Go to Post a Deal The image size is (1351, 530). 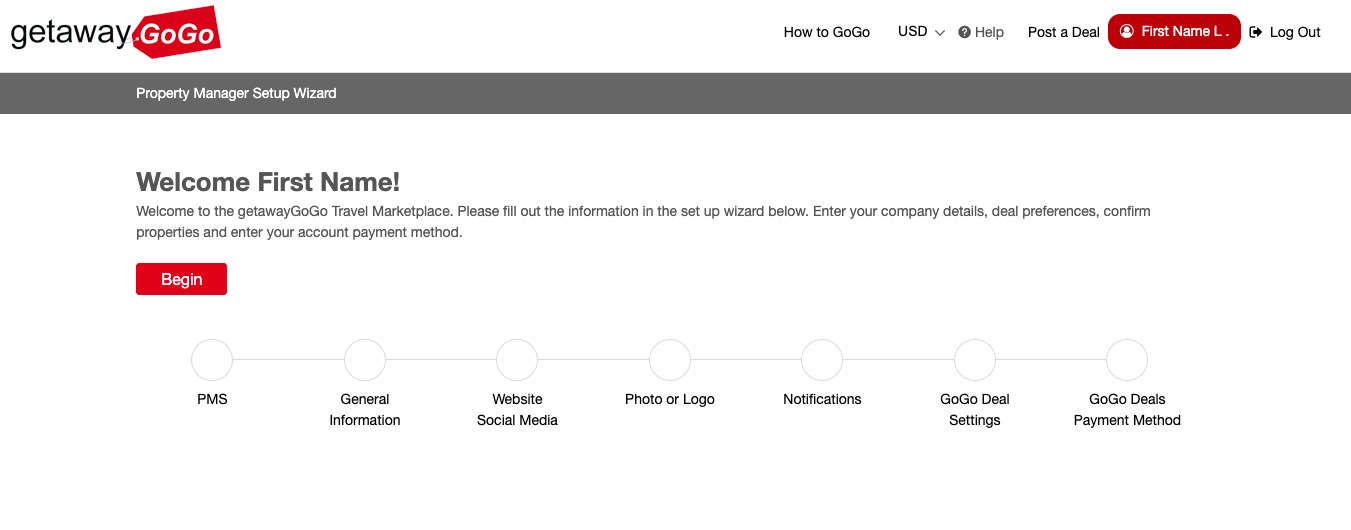tap(1064, 32)
